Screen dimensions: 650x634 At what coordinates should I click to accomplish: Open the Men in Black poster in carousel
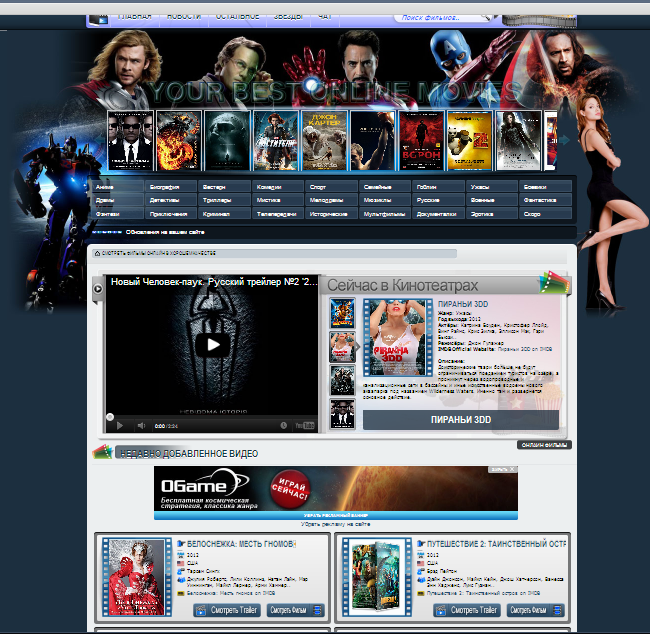131,141
